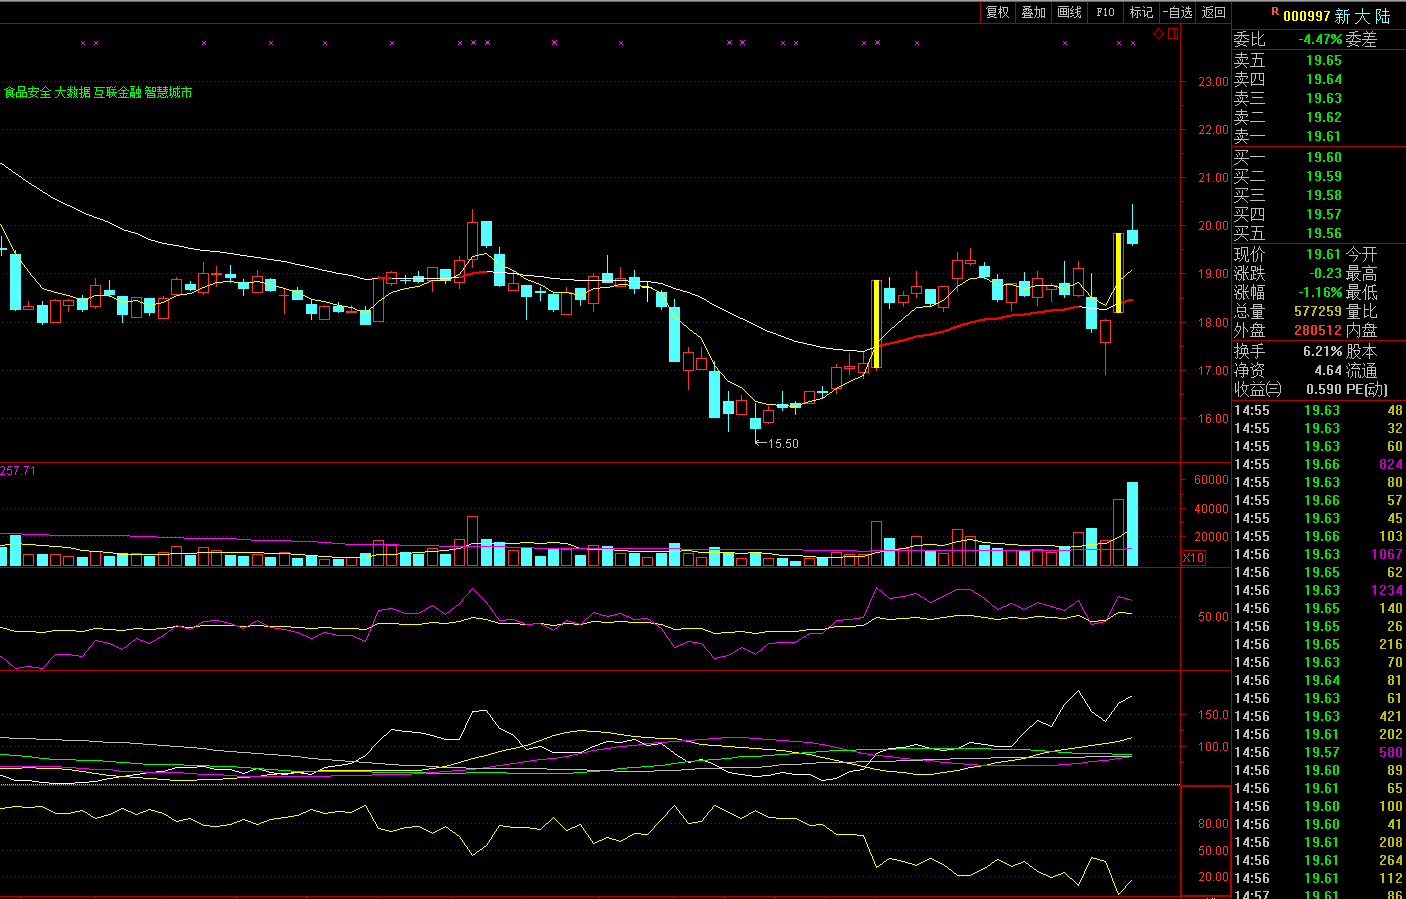Click the tick trade with volume 1234
The height and width of the screenshot is (899, 1406).
click(x=1318, y=590)
